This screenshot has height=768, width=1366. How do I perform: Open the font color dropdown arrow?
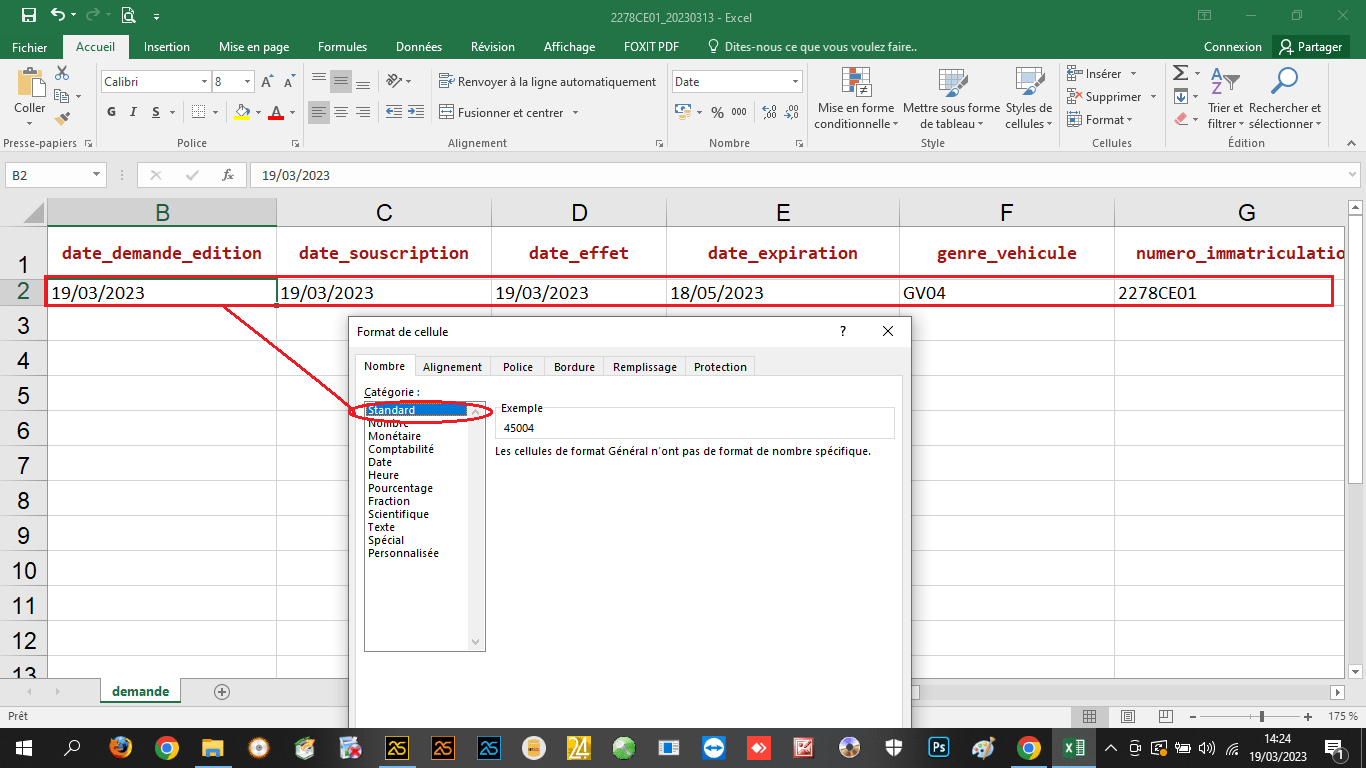290,111
